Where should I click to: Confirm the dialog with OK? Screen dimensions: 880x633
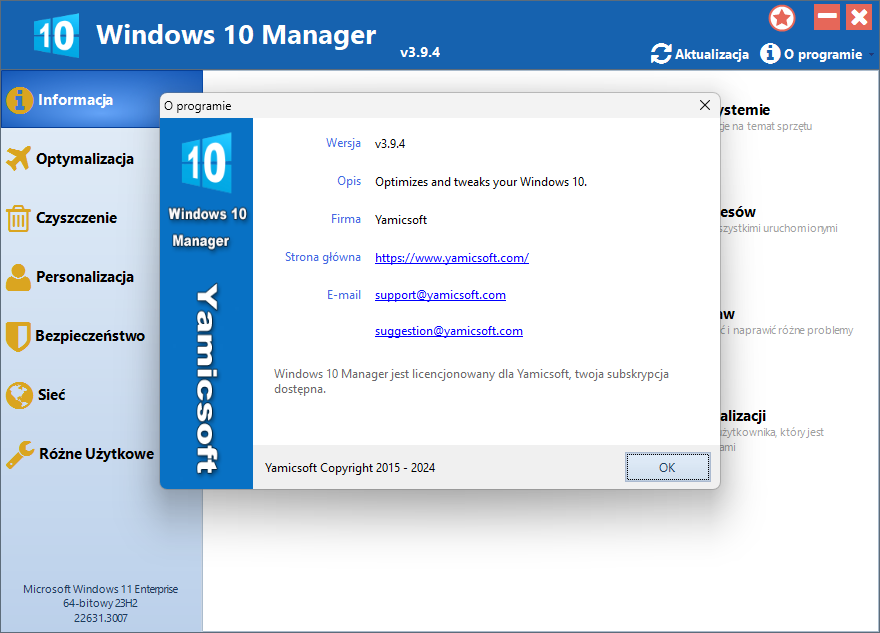[x=667, y=467]
